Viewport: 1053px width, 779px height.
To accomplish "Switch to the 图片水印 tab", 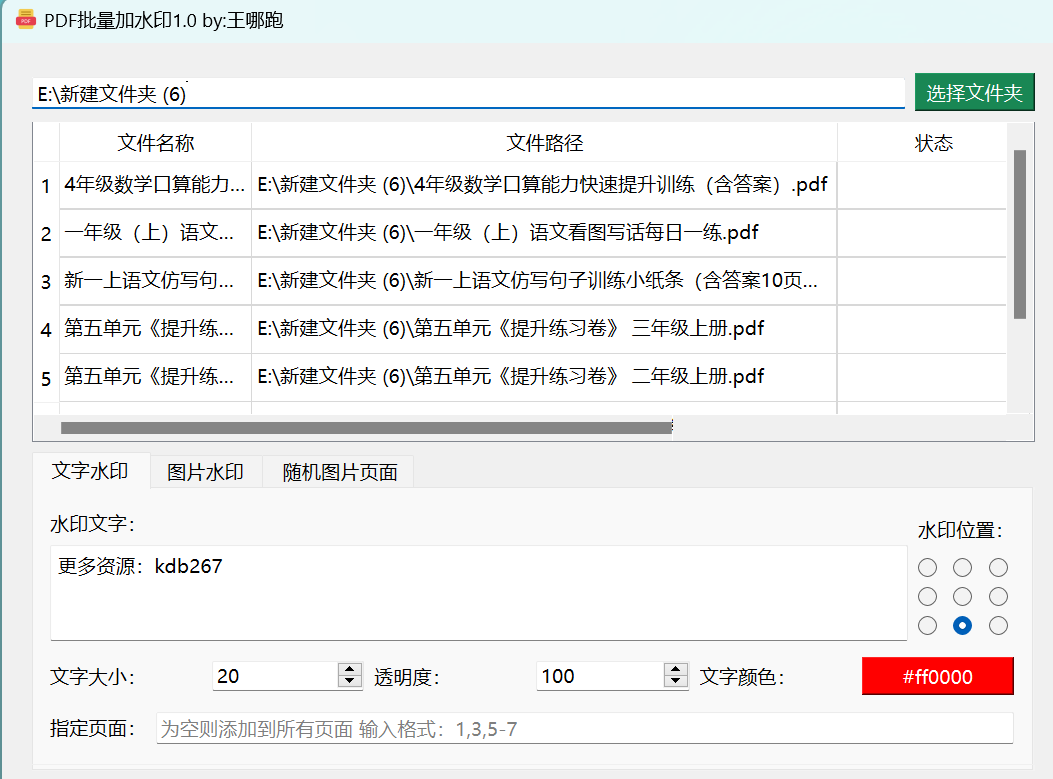I will 205,472.
